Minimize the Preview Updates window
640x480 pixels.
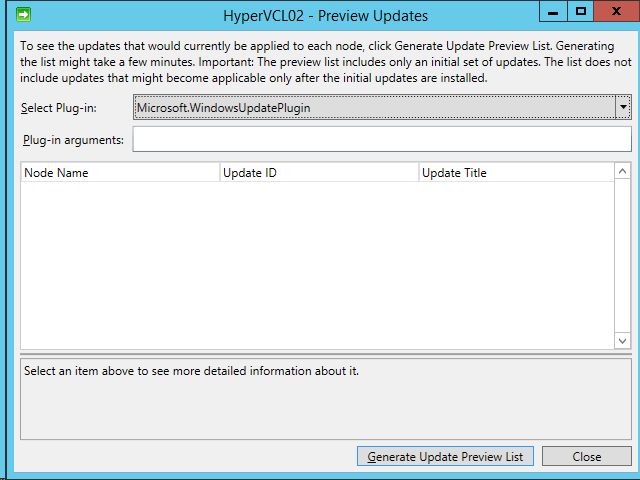pyautogui.click(x=552, y=11)
